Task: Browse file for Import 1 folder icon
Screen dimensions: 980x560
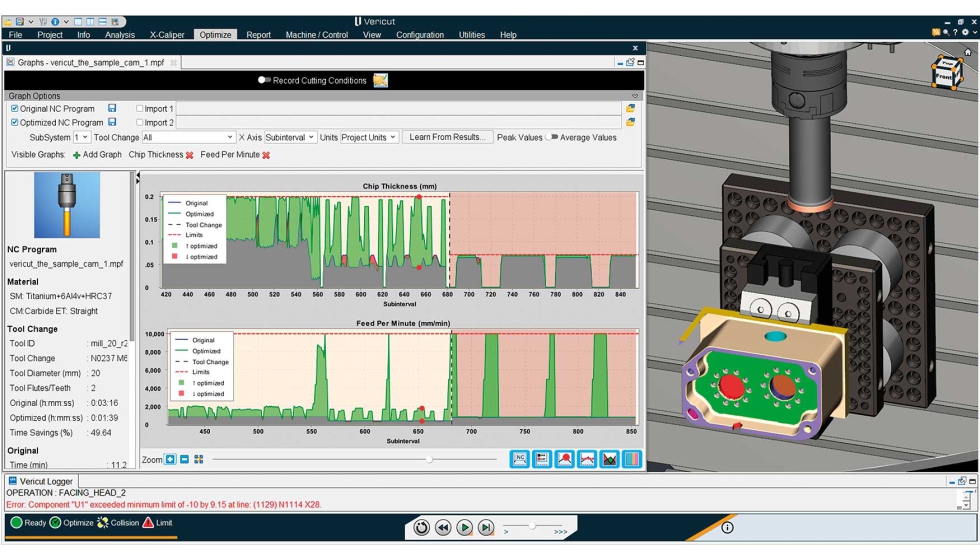Action: [x=630, y=108]
